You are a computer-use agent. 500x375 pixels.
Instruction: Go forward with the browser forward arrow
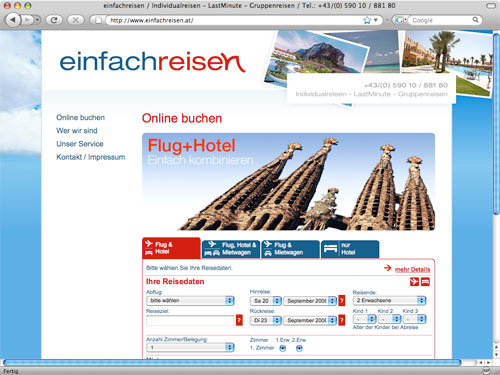[27, 20]
